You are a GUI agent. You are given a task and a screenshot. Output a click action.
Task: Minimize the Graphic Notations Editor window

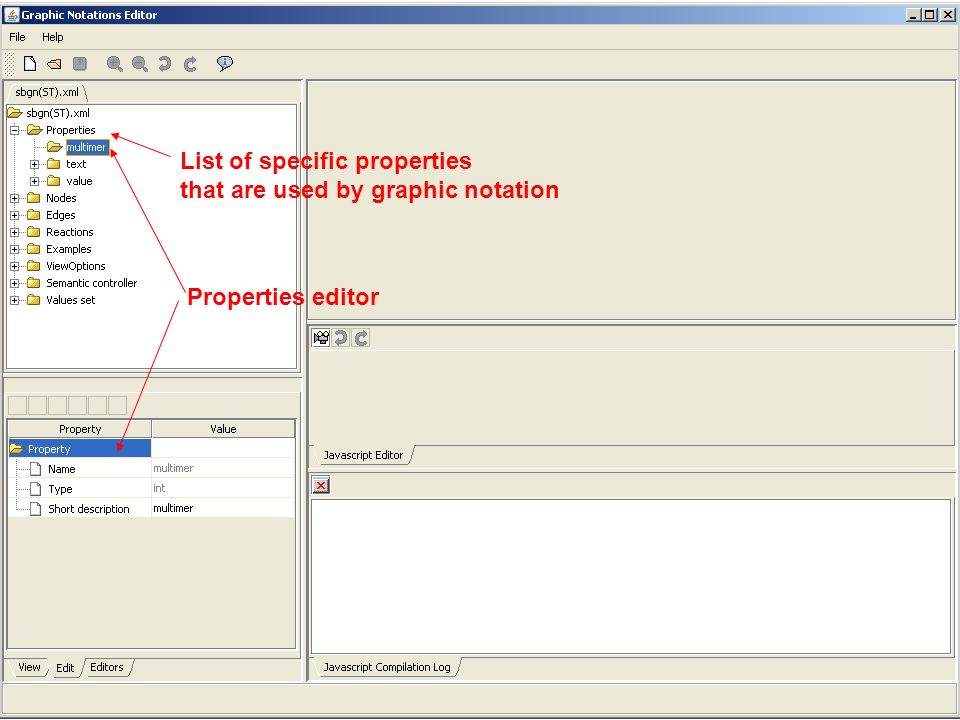[914, 15]
